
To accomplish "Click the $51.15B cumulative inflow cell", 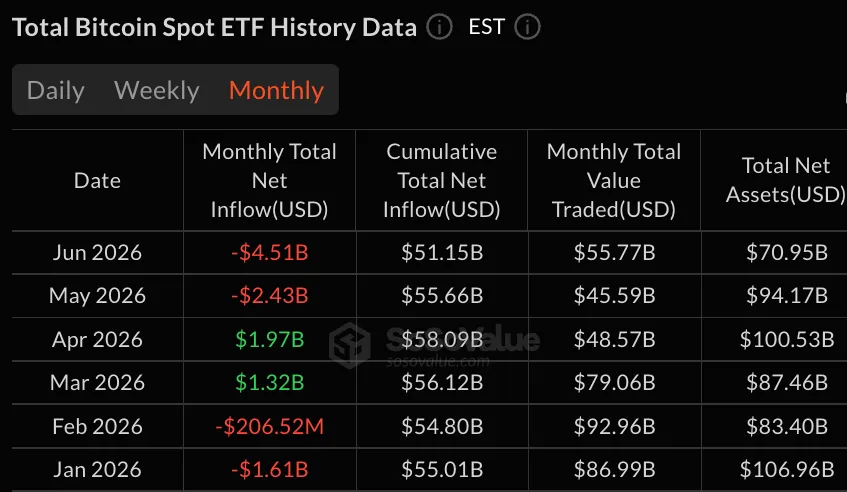I will [x=442, y=252].
